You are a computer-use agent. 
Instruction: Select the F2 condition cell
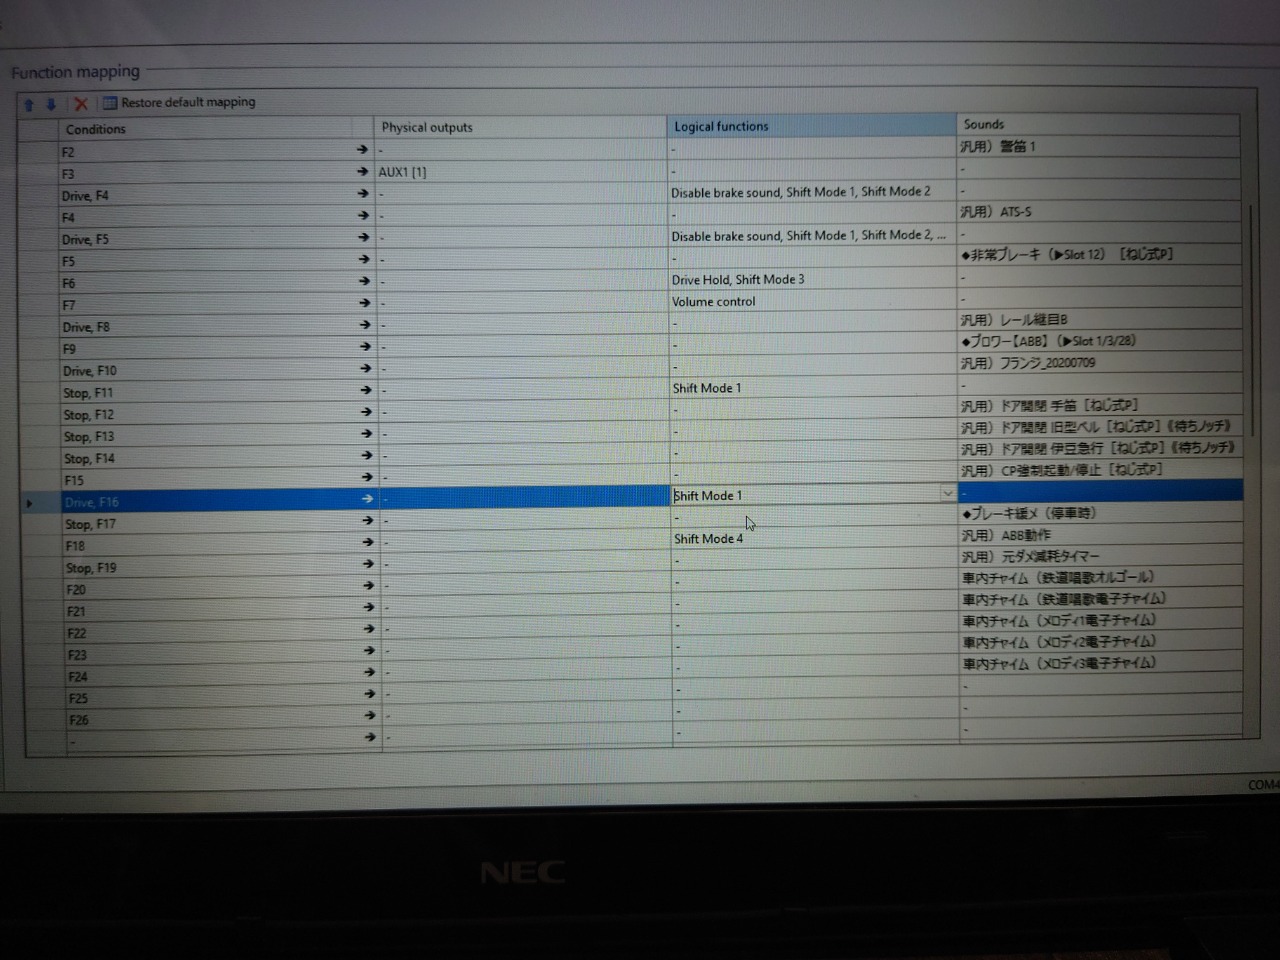pos(205,152)
